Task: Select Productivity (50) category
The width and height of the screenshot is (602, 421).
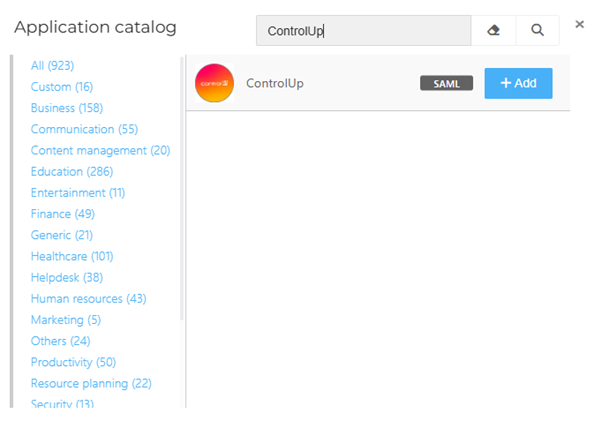Action: [x=73, y=362]
